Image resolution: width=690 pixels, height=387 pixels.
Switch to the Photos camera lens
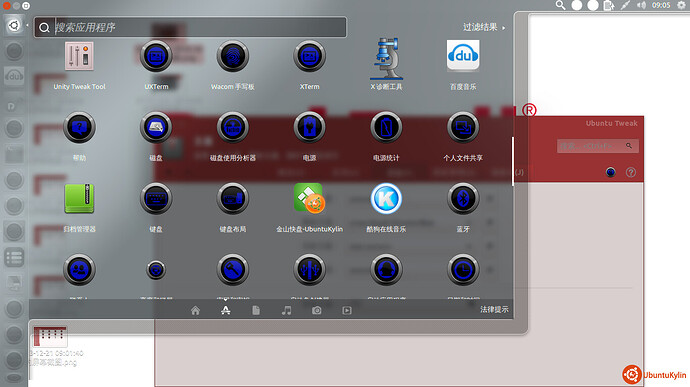(x=316, y=310)
